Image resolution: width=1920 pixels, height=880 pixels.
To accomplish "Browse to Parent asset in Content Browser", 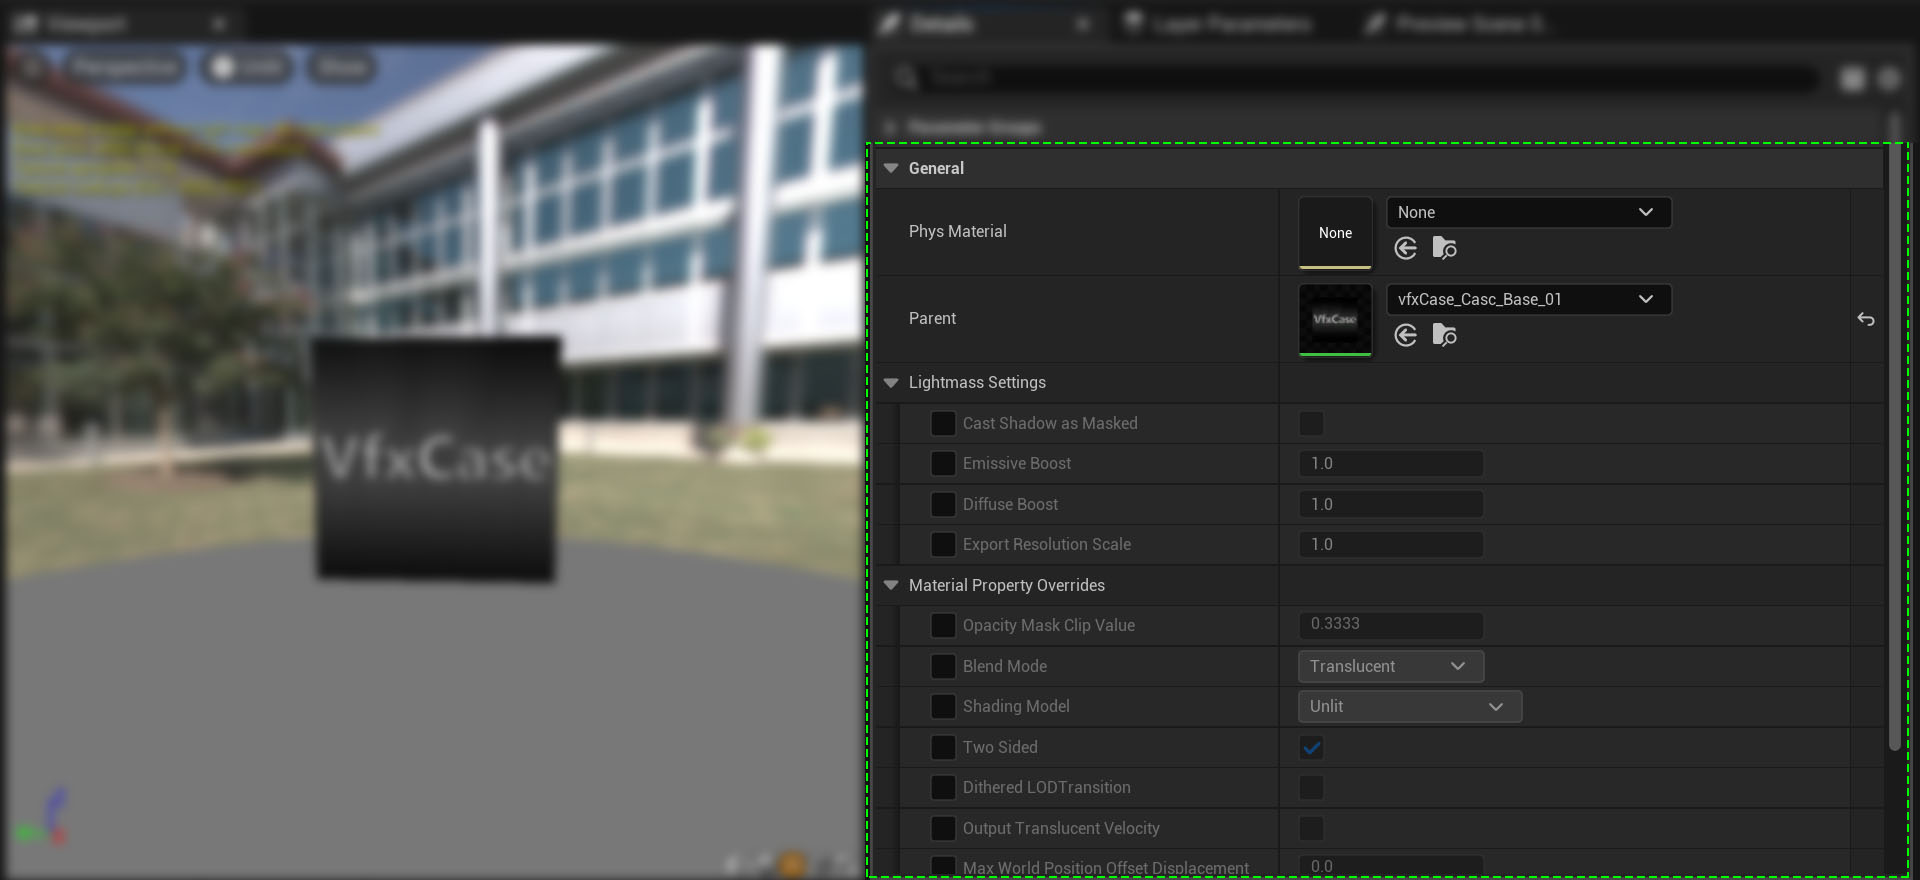I will click(x=1444, y=335).
